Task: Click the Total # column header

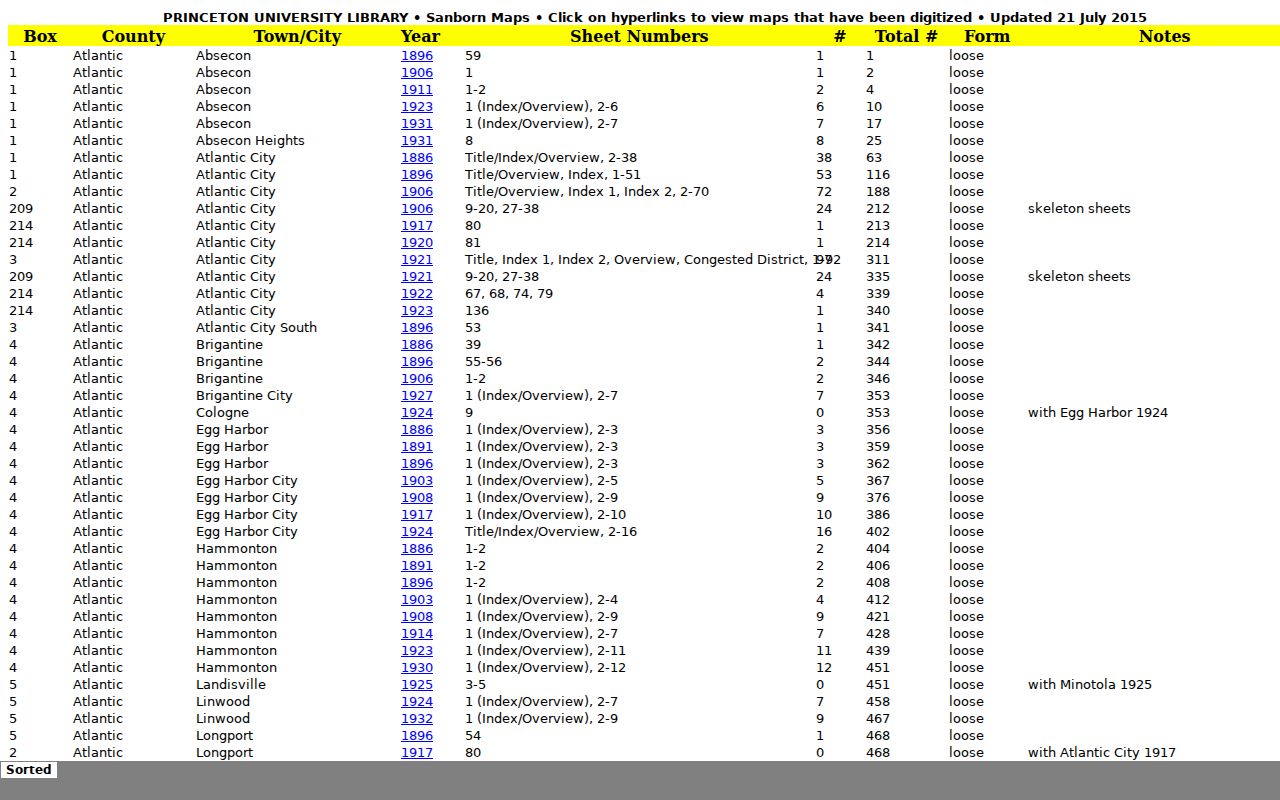Action: 906,36
